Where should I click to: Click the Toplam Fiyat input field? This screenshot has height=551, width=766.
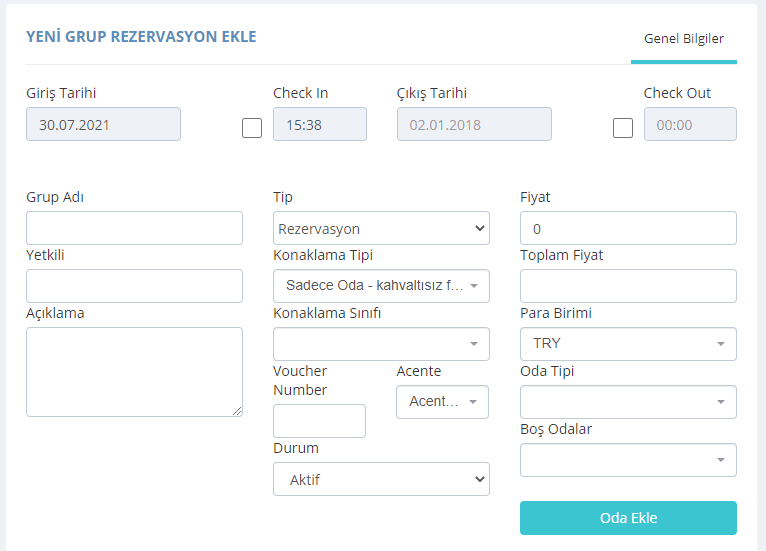pyautogui.click(x=628, y=286)
